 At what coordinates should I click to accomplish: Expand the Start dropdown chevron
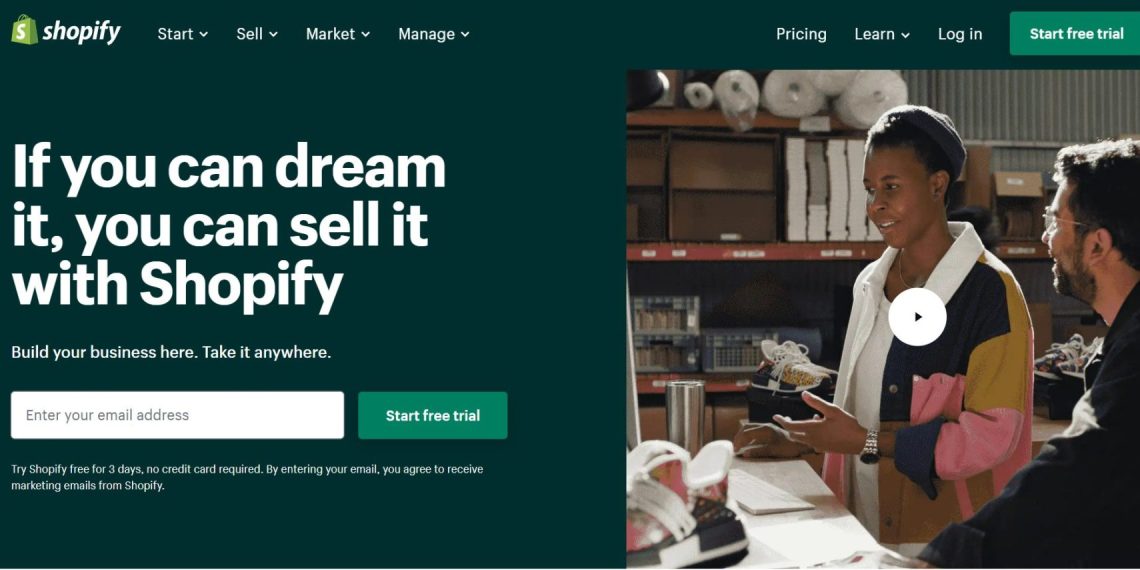click(204, 35)
